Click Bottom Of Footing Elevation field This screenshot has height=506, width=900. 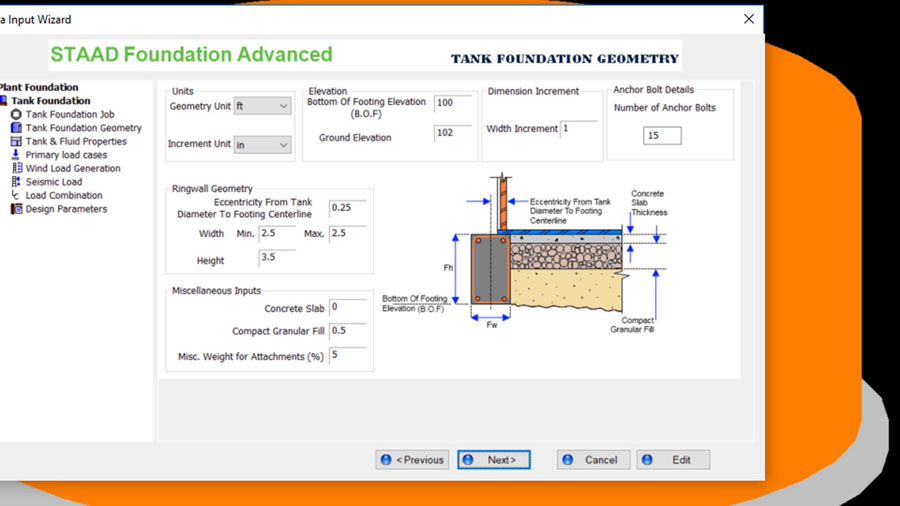coord(452,103)
